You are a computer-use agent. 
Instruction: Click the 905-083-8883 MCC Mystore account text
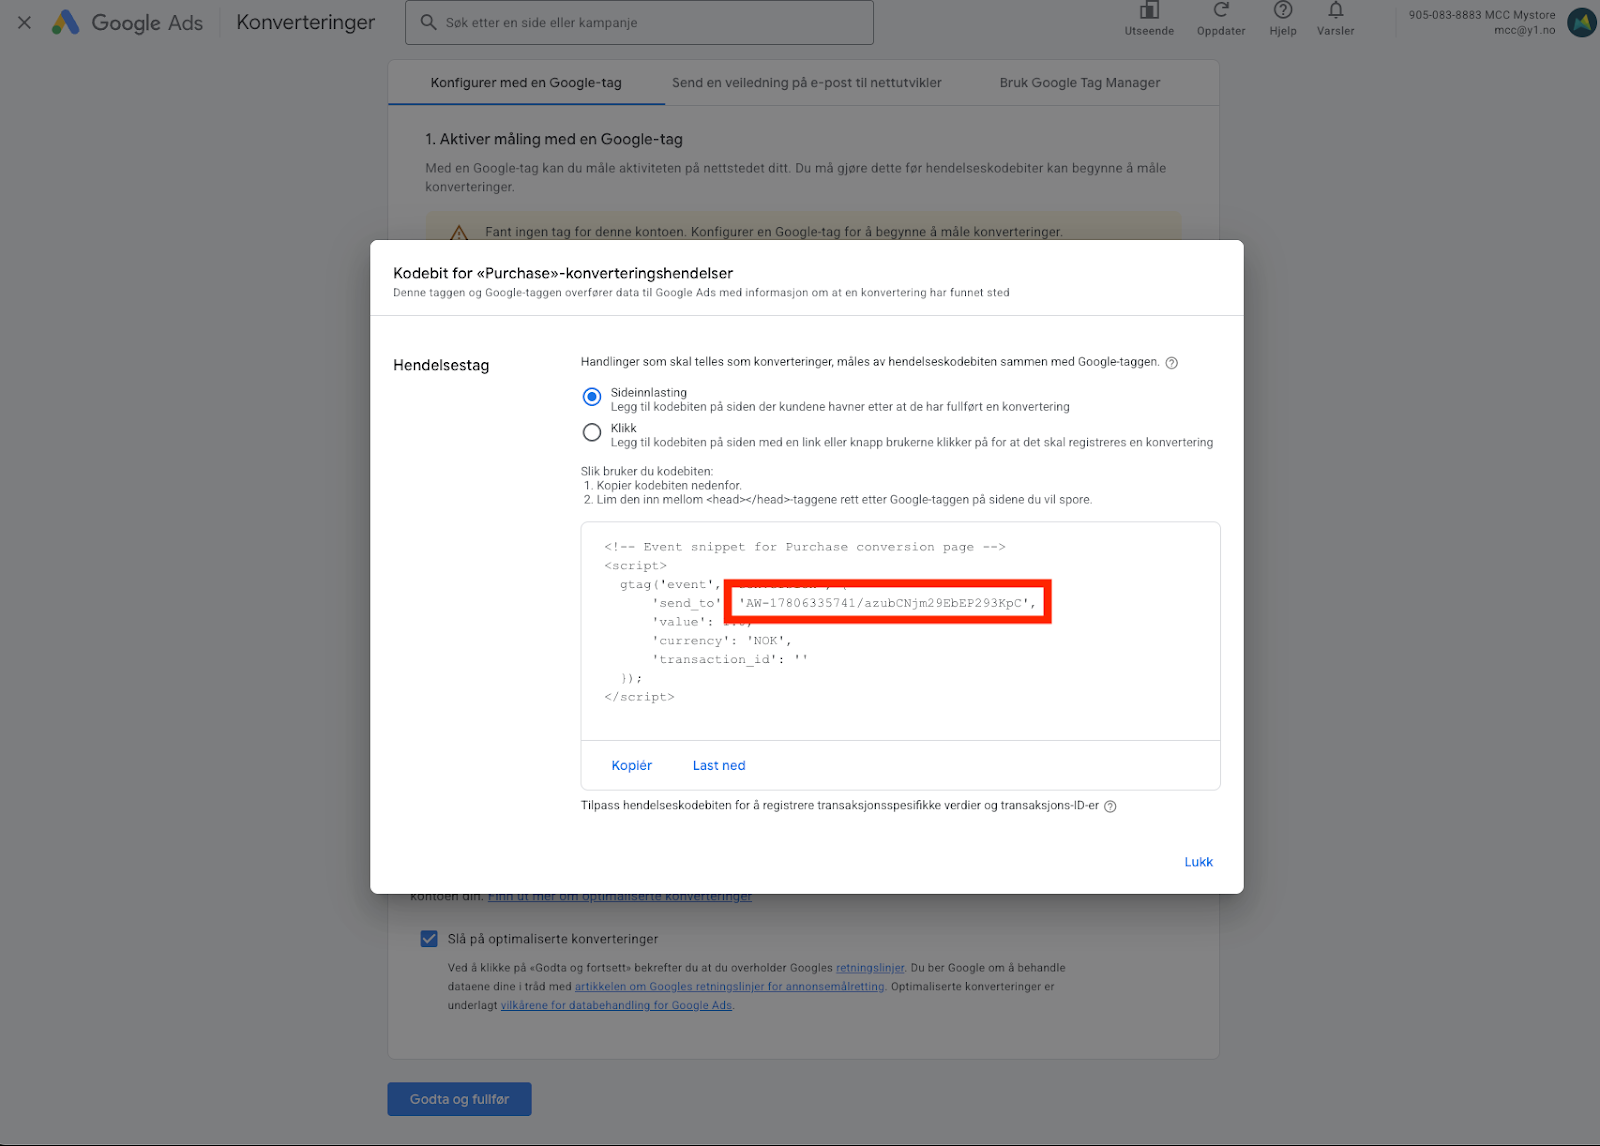[1482, 15]
